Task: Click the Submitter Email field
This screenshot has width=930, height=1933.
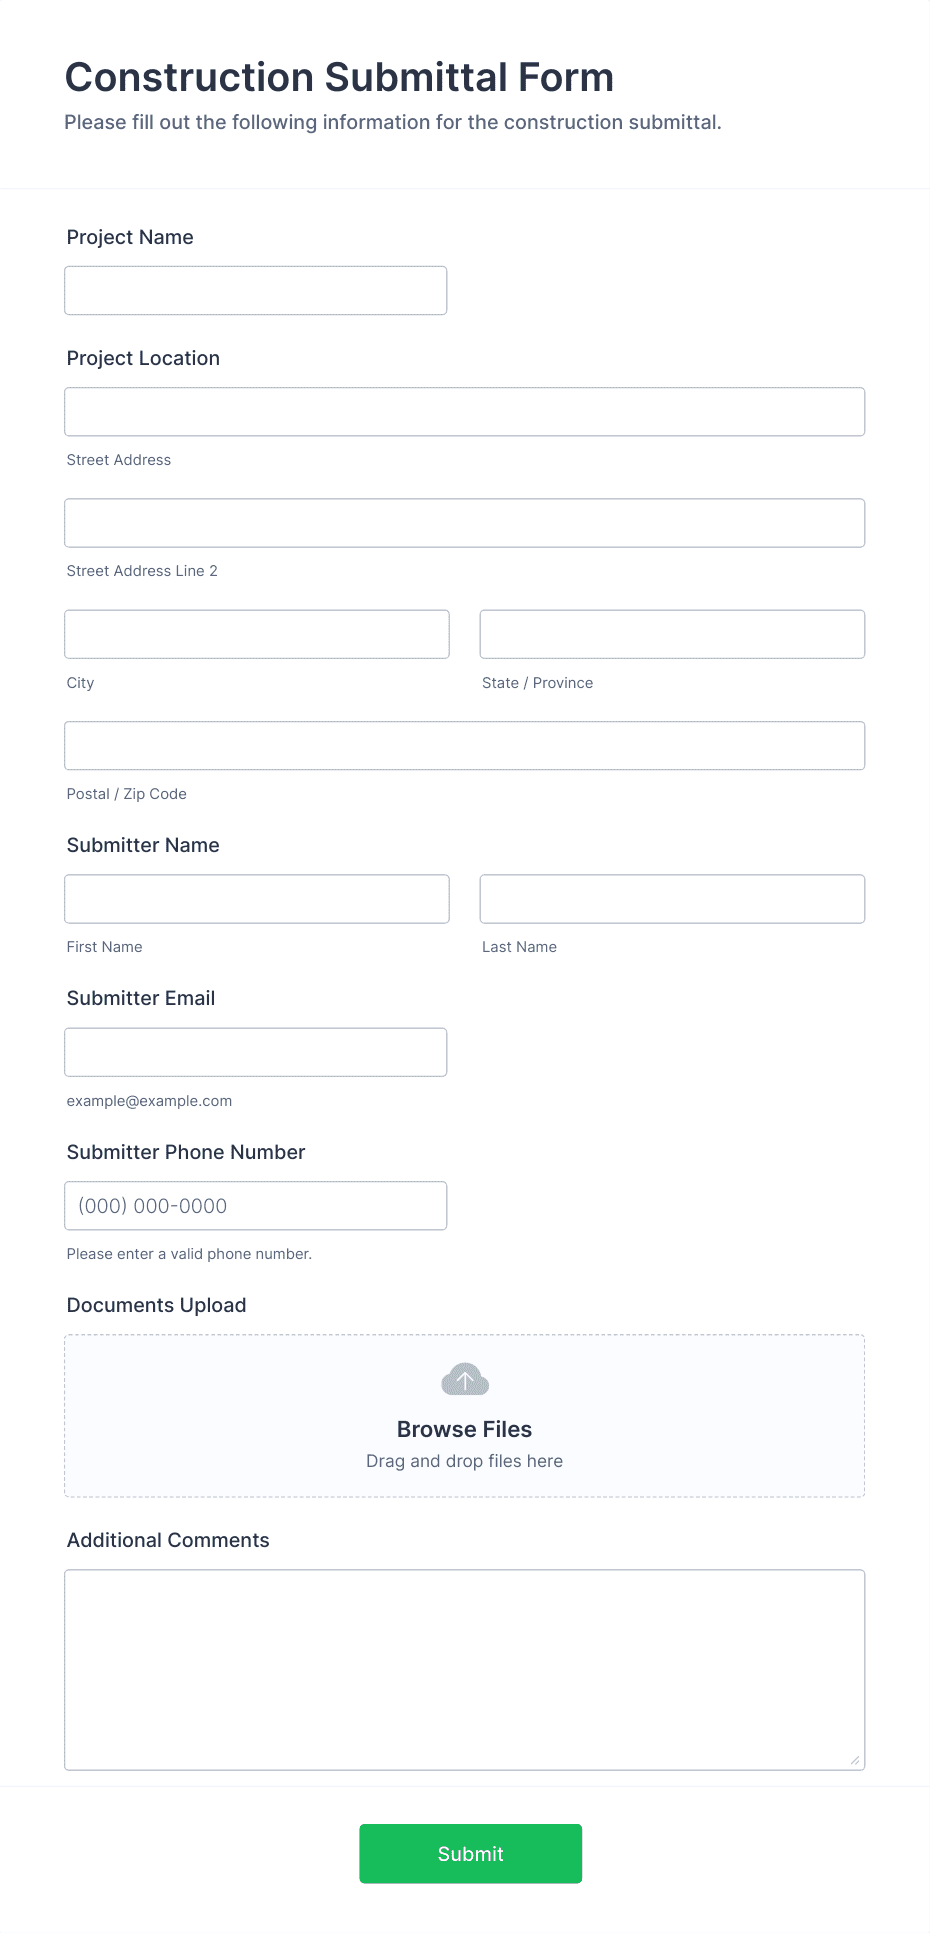Action: pyautogui.click(x=255, y=1052)
